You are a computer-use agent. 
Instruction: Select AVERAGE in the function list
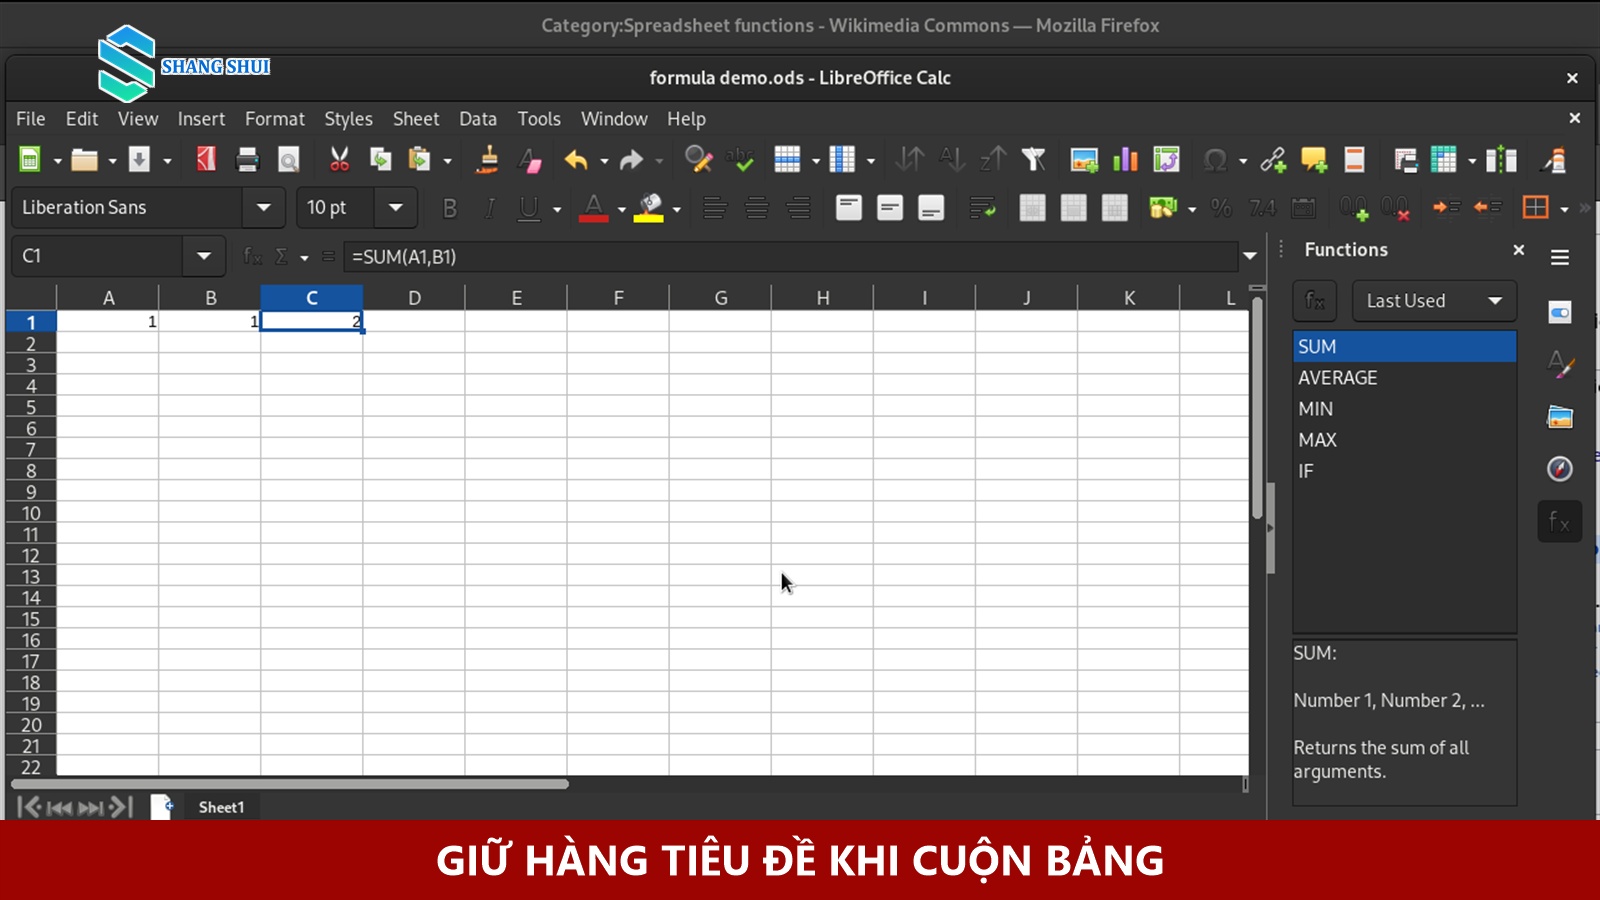[x=1404, y=378]
